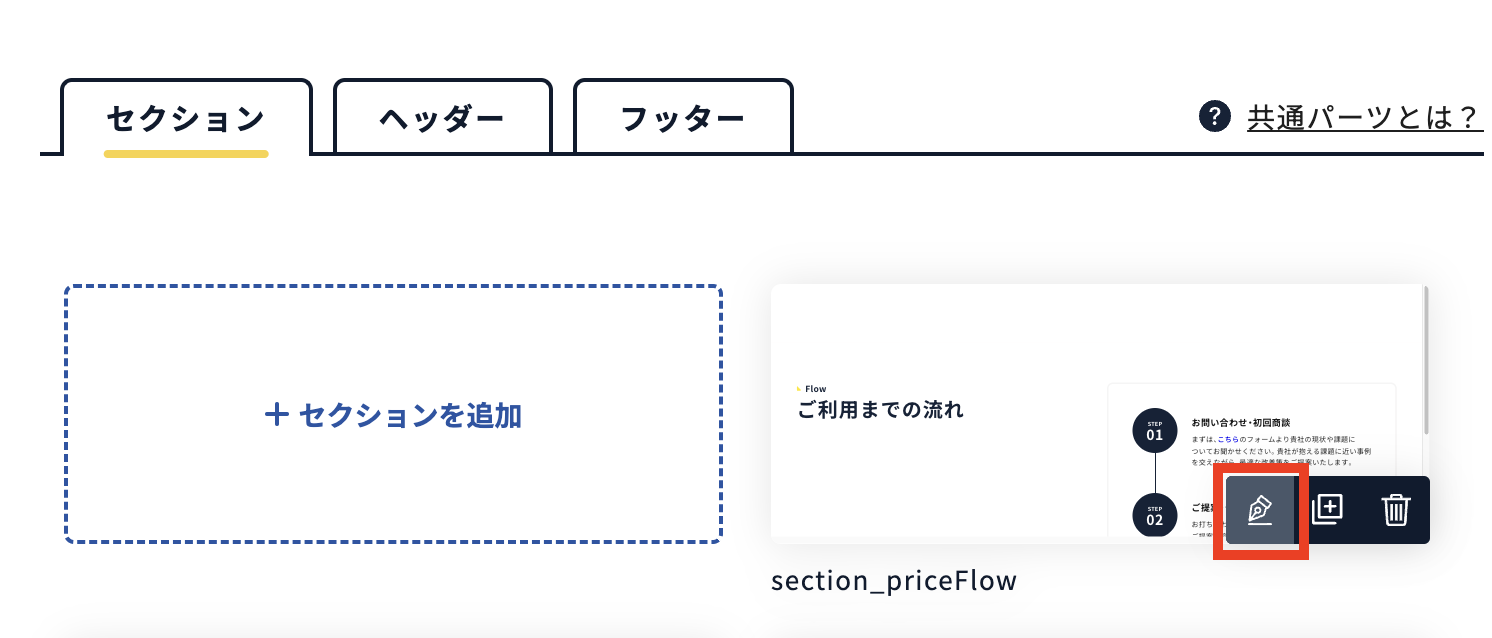Duplicate the section_priceFlow section

1326,510
